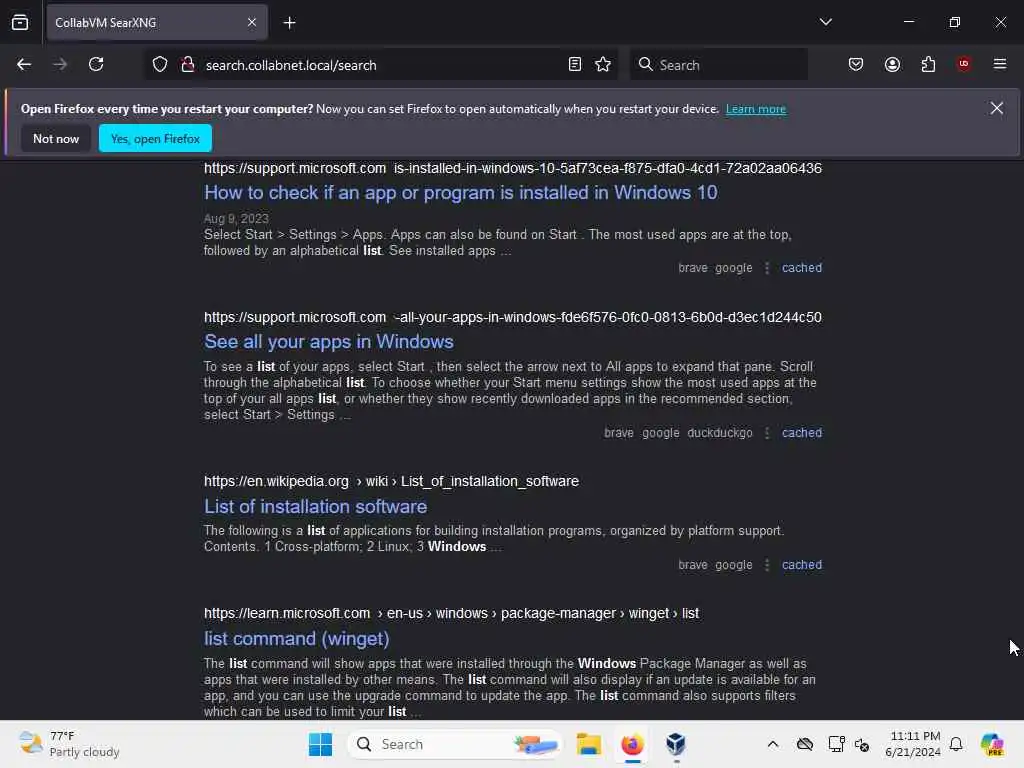Image resolution: width=1024 pixels, height=768 pixels.
Task: Close the CollabVM SearXNG tab
Action: click(x=252, y=23)
